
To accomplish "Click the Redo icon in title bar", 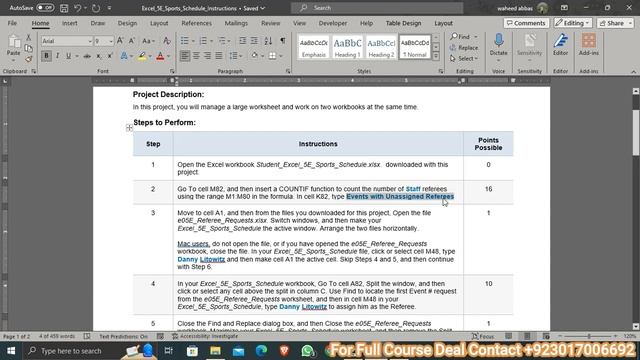I will [96, 8].
